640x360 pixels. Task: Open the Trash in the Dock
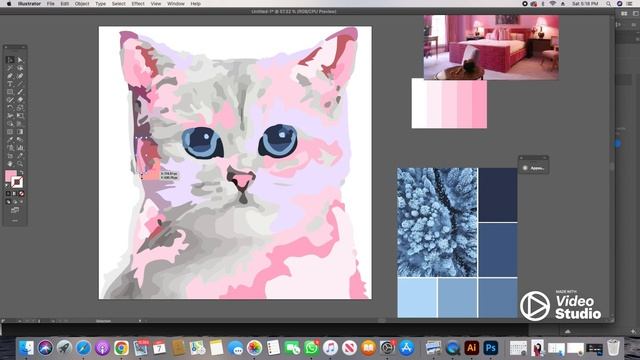point(613,348)
